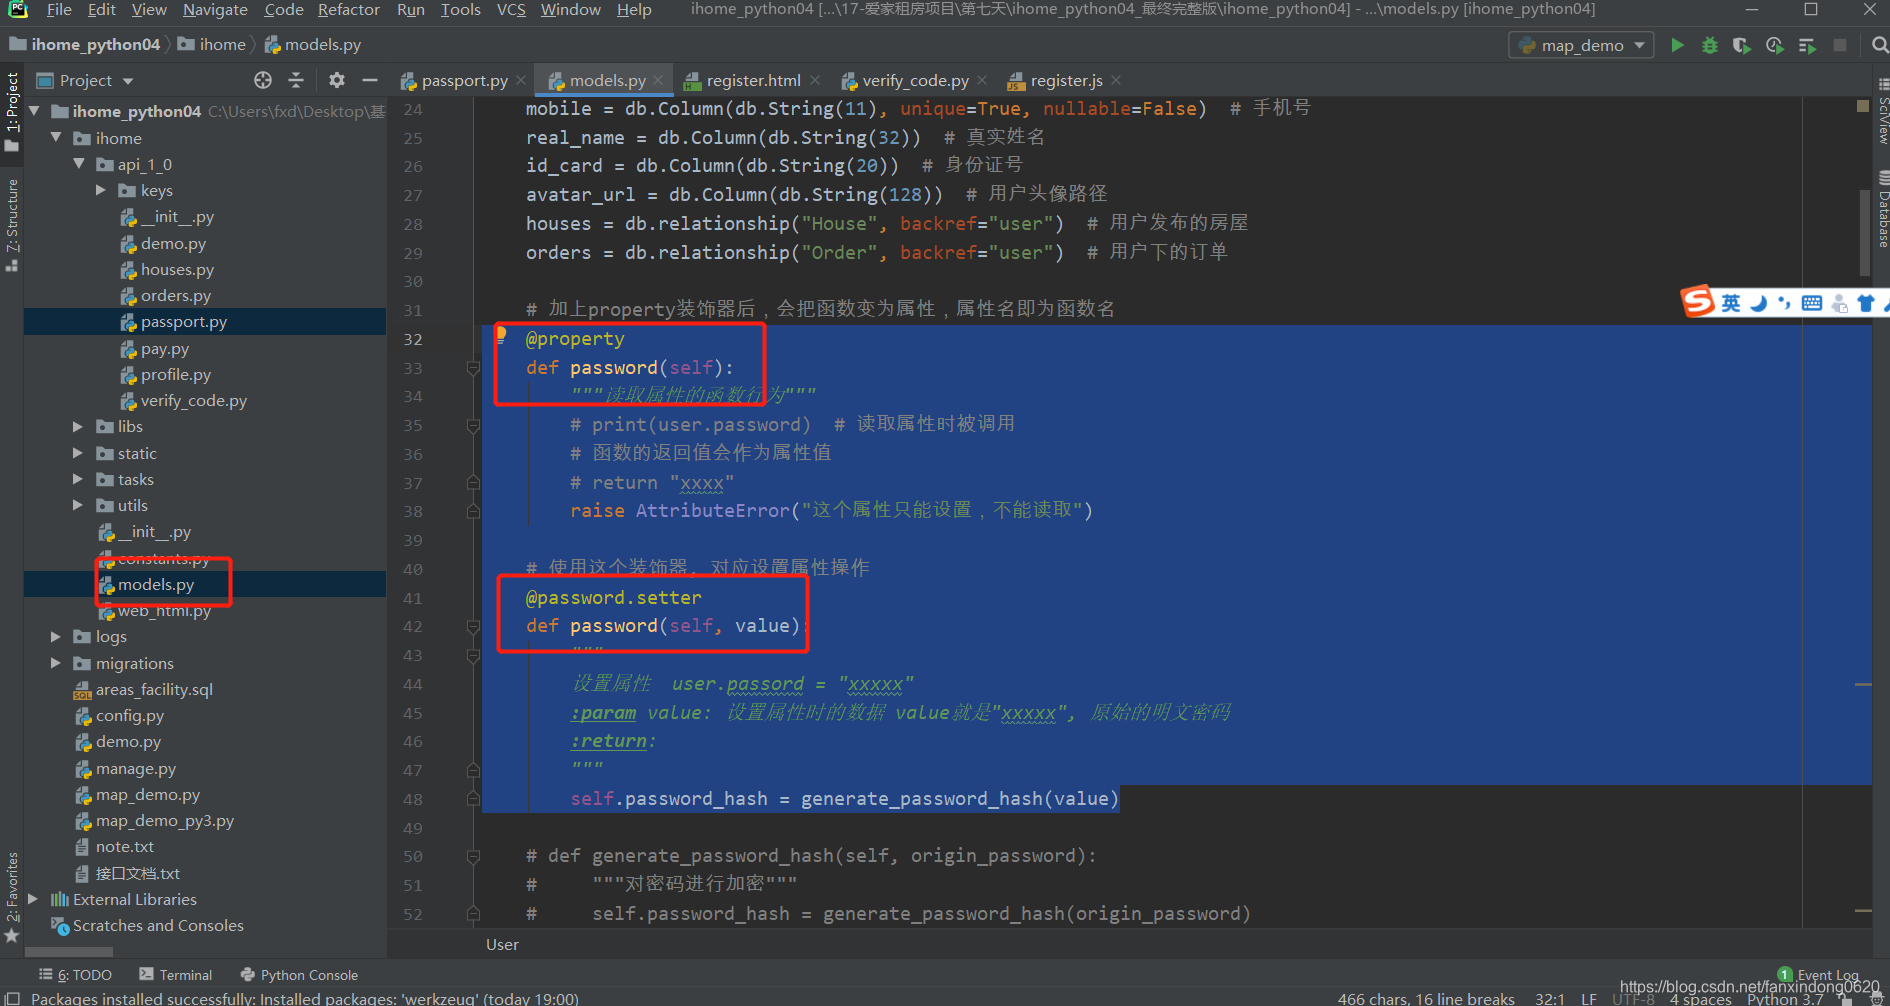Viewport: 1890px width, 1006px height.
Task: Expand the tasks folder
Action: 79,479
